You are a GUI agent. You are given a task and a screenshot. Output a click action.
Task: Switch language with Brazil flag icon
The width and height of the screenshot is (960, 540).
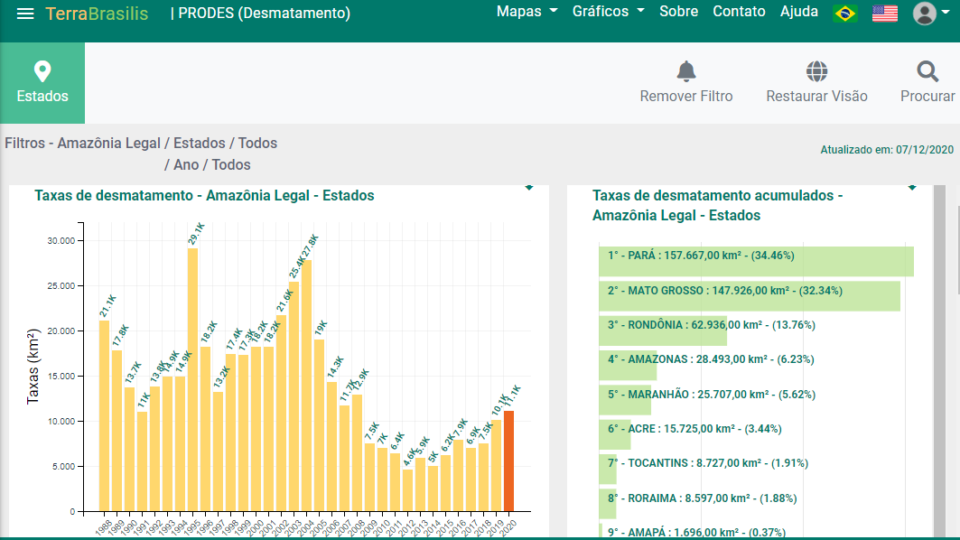click(846, 13)
